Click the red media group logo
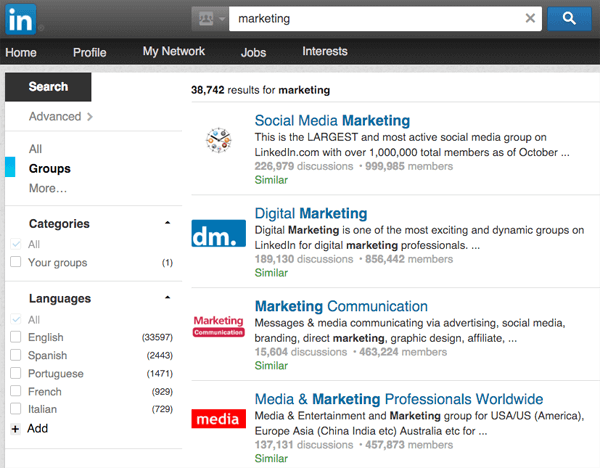600x468 pixels. click(218, 419)
